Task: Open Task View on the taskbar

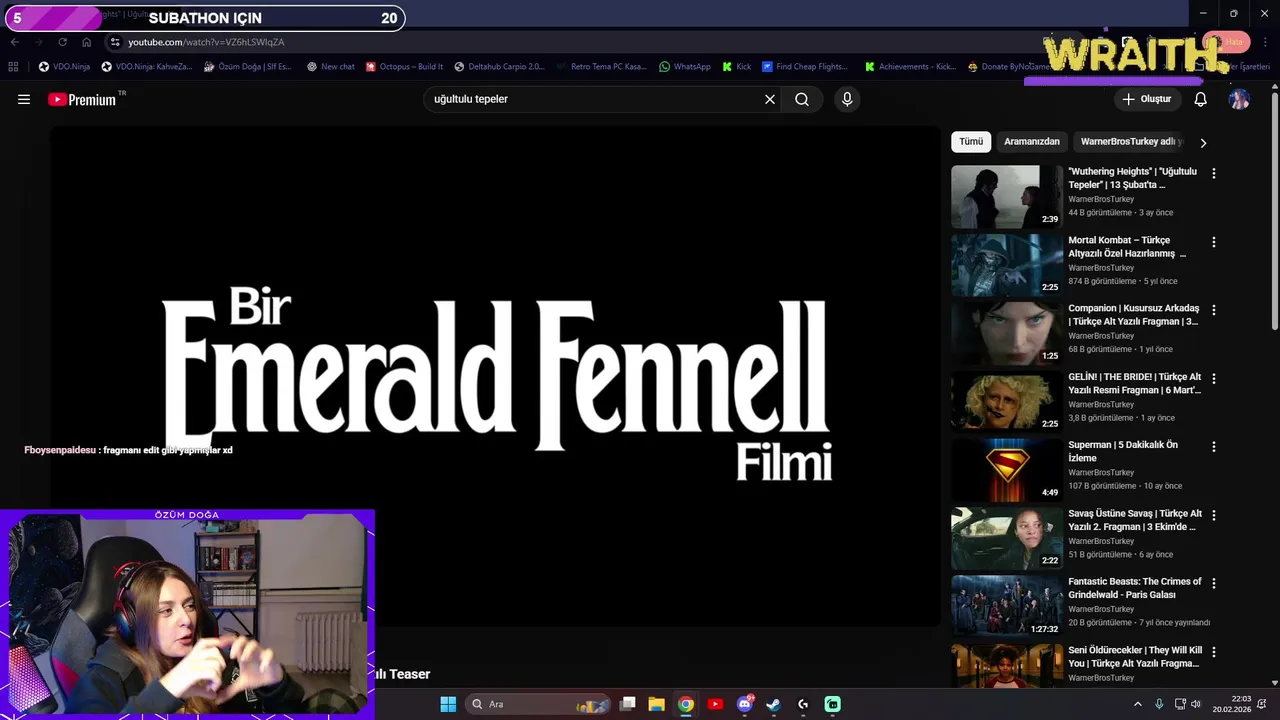Action: click(627, 704)
